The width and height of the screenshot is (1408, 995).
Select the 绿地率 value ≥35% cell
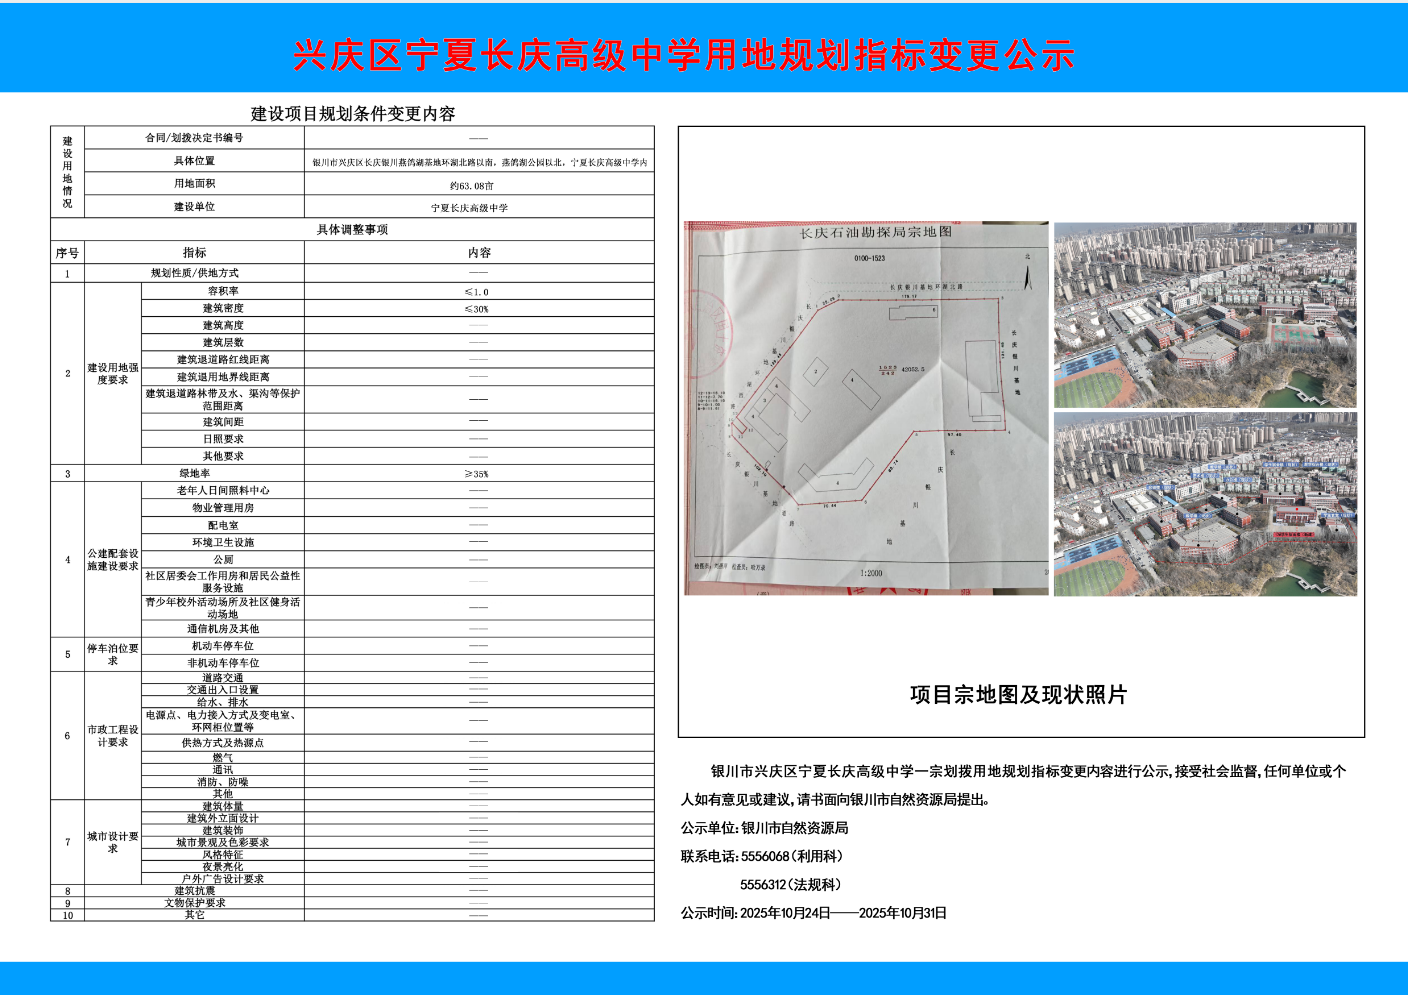478,474
